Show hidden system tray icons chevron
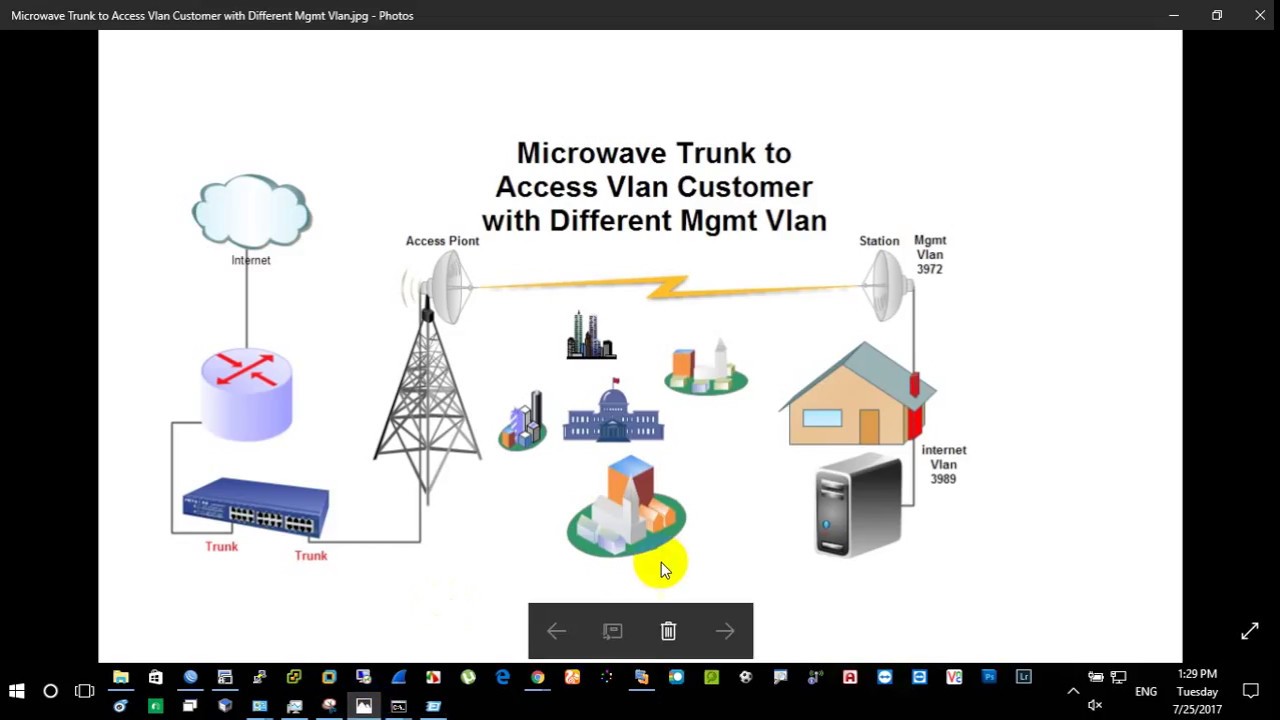 1073,691
